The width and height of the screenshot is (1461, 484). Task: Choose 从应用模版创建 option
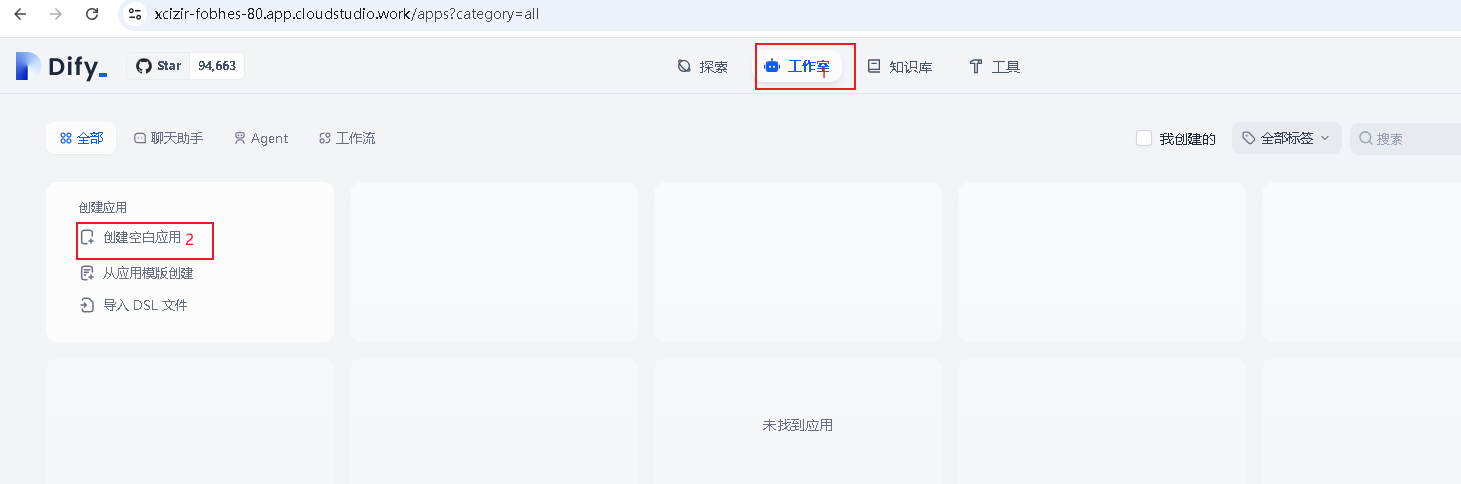pyautogui.click(x=148, y=273)
